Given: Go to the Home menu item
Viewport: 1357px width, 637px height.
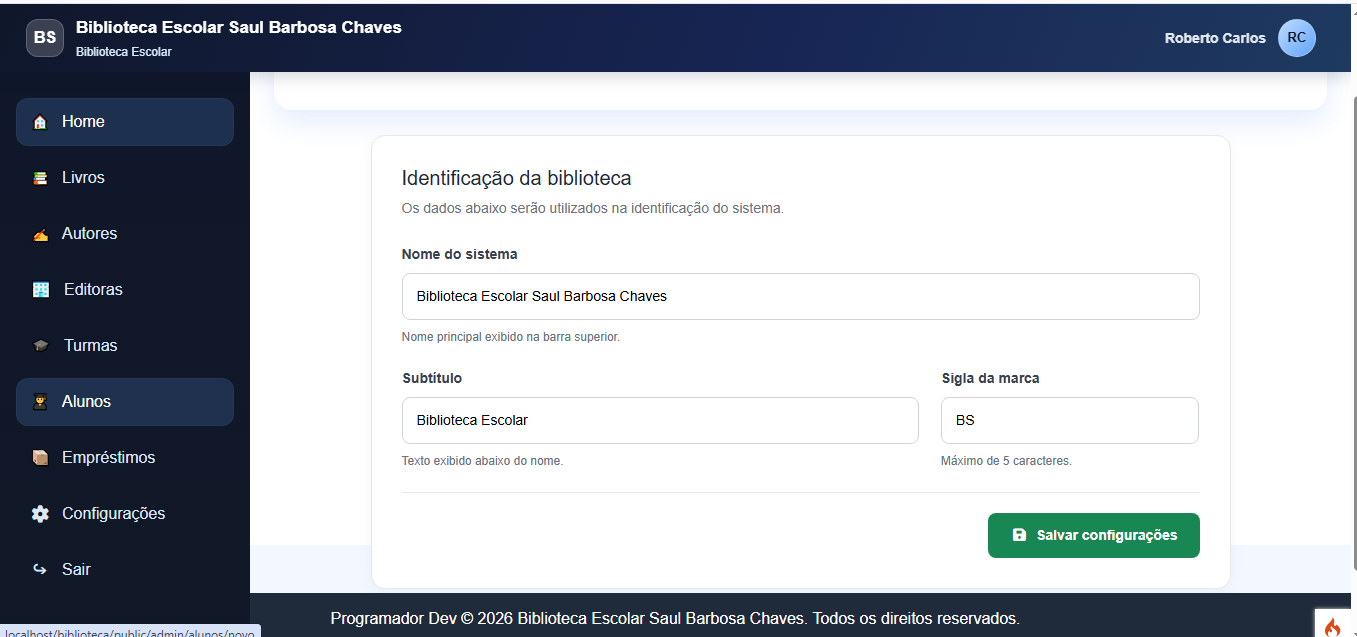Looking at the screenshot, I should click(x=125, y=122).
